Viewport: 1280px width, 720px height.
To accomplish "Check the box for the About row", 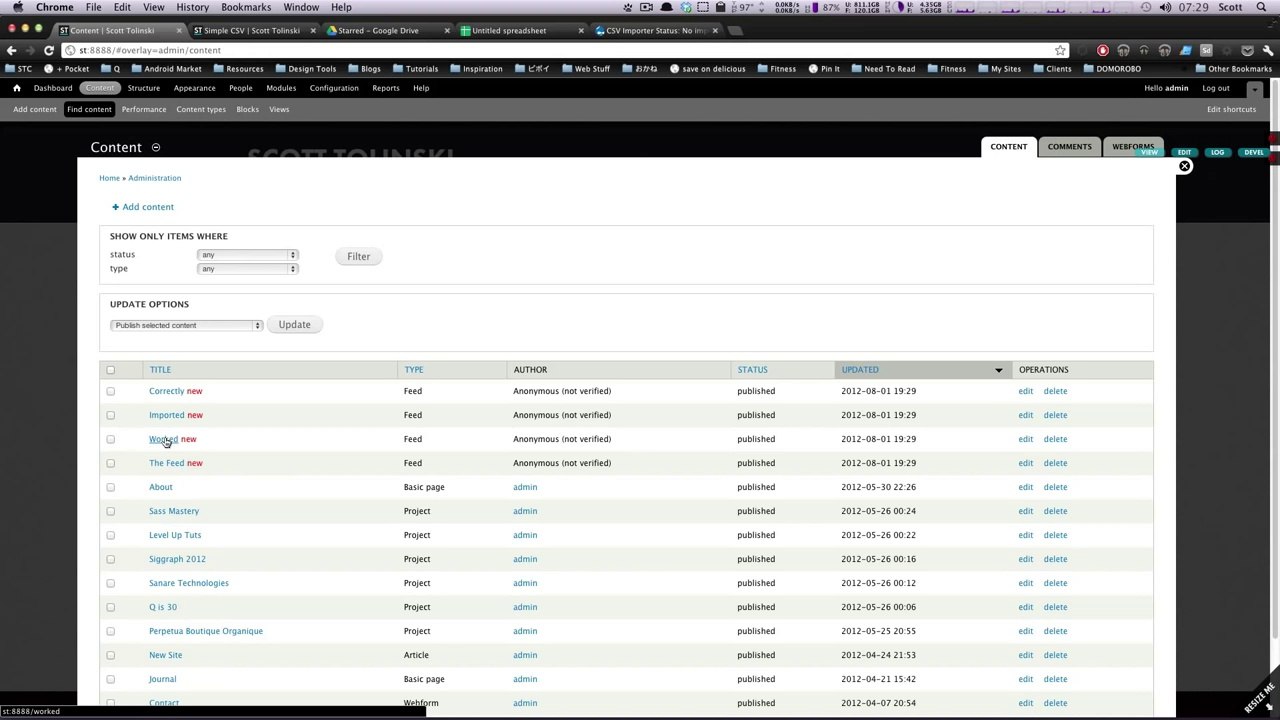I will point(110,487).
